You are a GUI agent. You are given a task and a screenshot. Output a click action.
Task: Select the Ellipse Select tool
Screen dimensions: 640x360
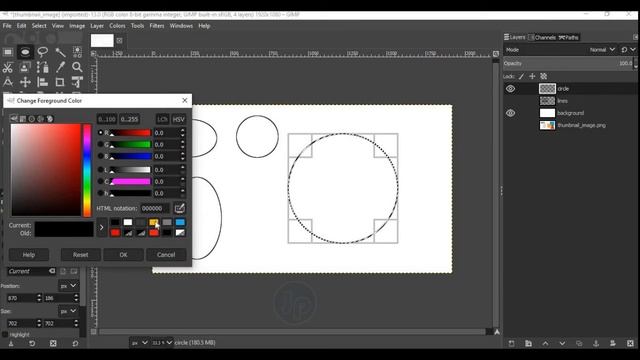25,52
